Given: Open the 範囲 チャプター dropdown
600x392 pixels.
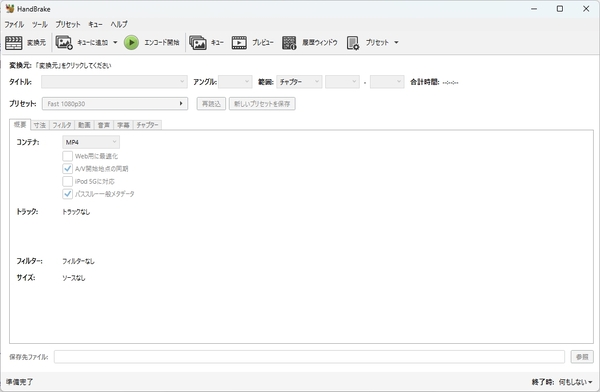Looking at the screenshot, I should coord(299,82).
